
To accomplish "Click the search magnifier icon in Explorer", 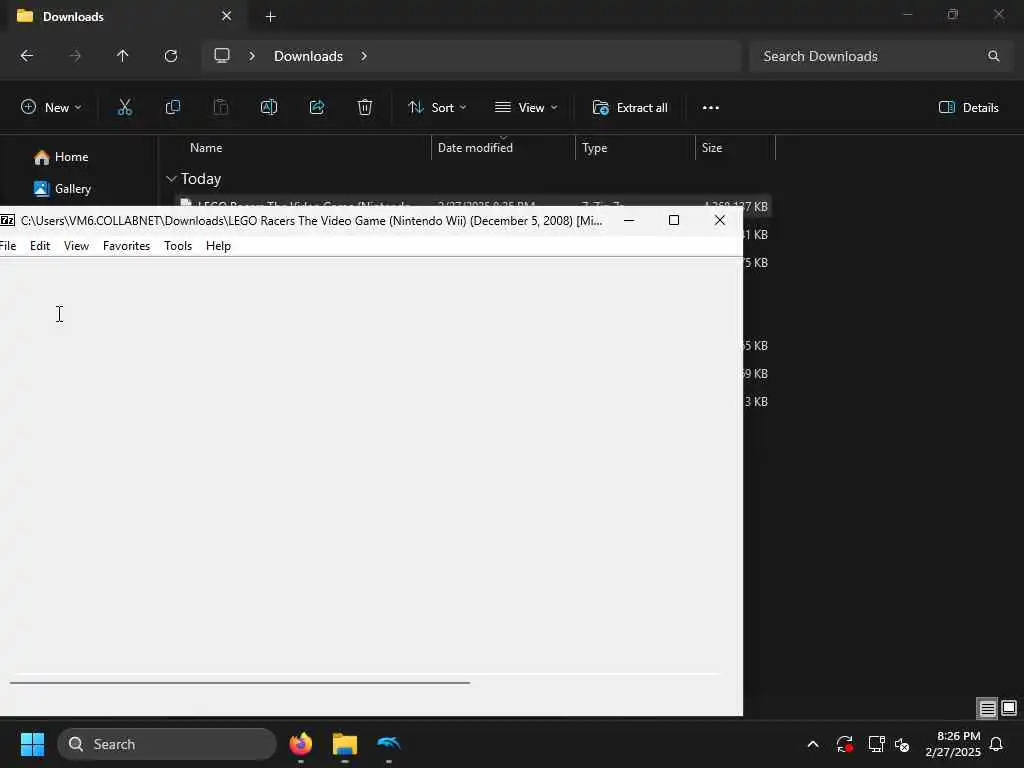I will [x=993, y=56].
